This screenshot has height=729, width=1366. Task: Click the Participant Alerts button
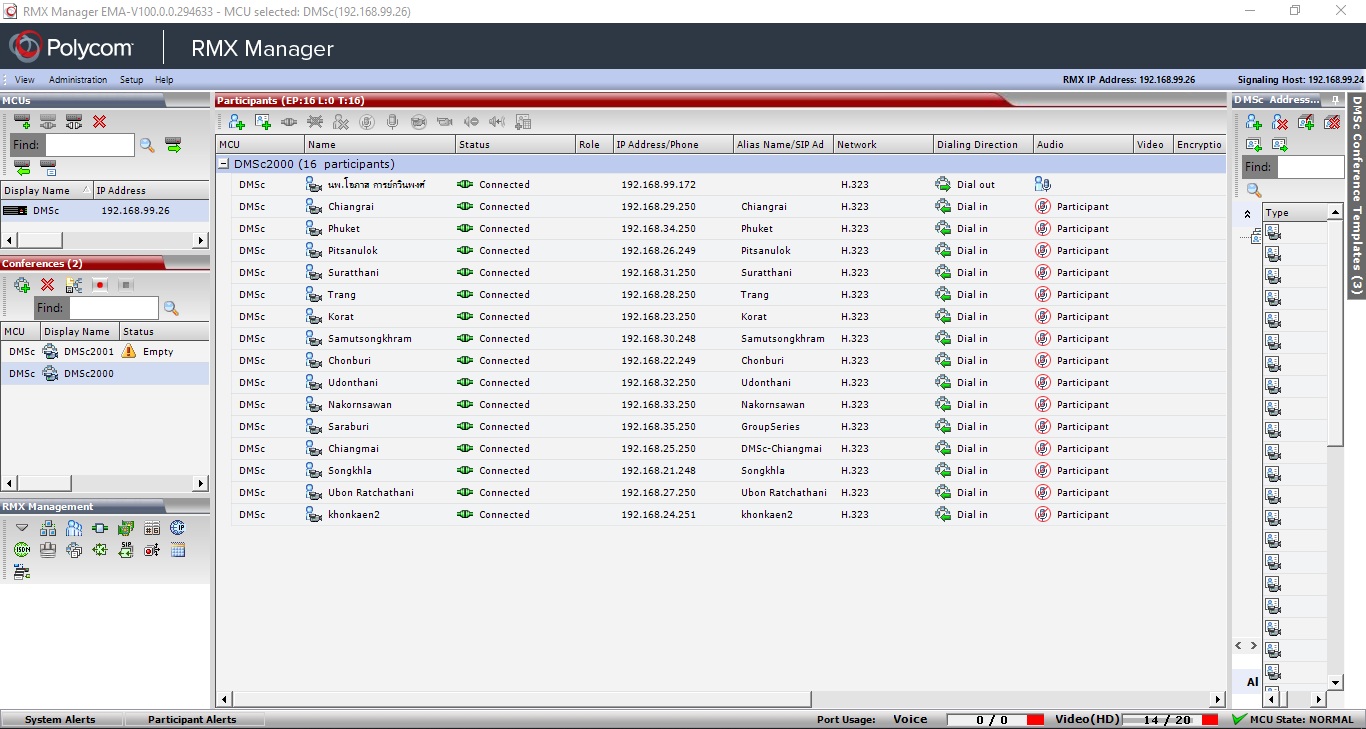pyautogui.click(x=192, y=720)
